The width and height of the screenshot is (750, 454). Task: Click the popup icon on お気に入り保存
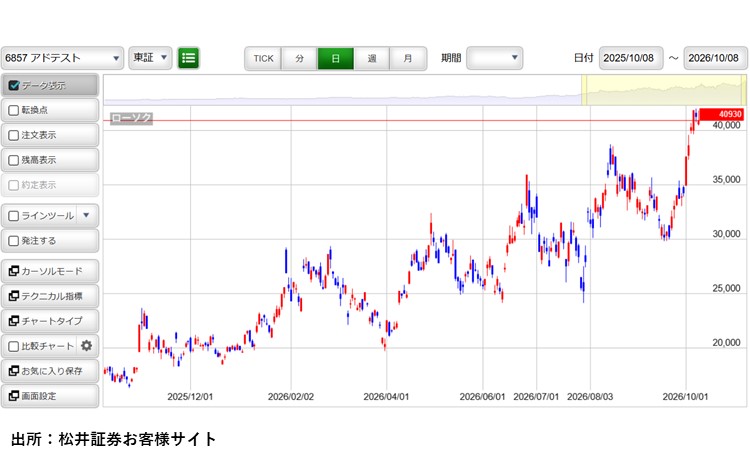[14, 371]
